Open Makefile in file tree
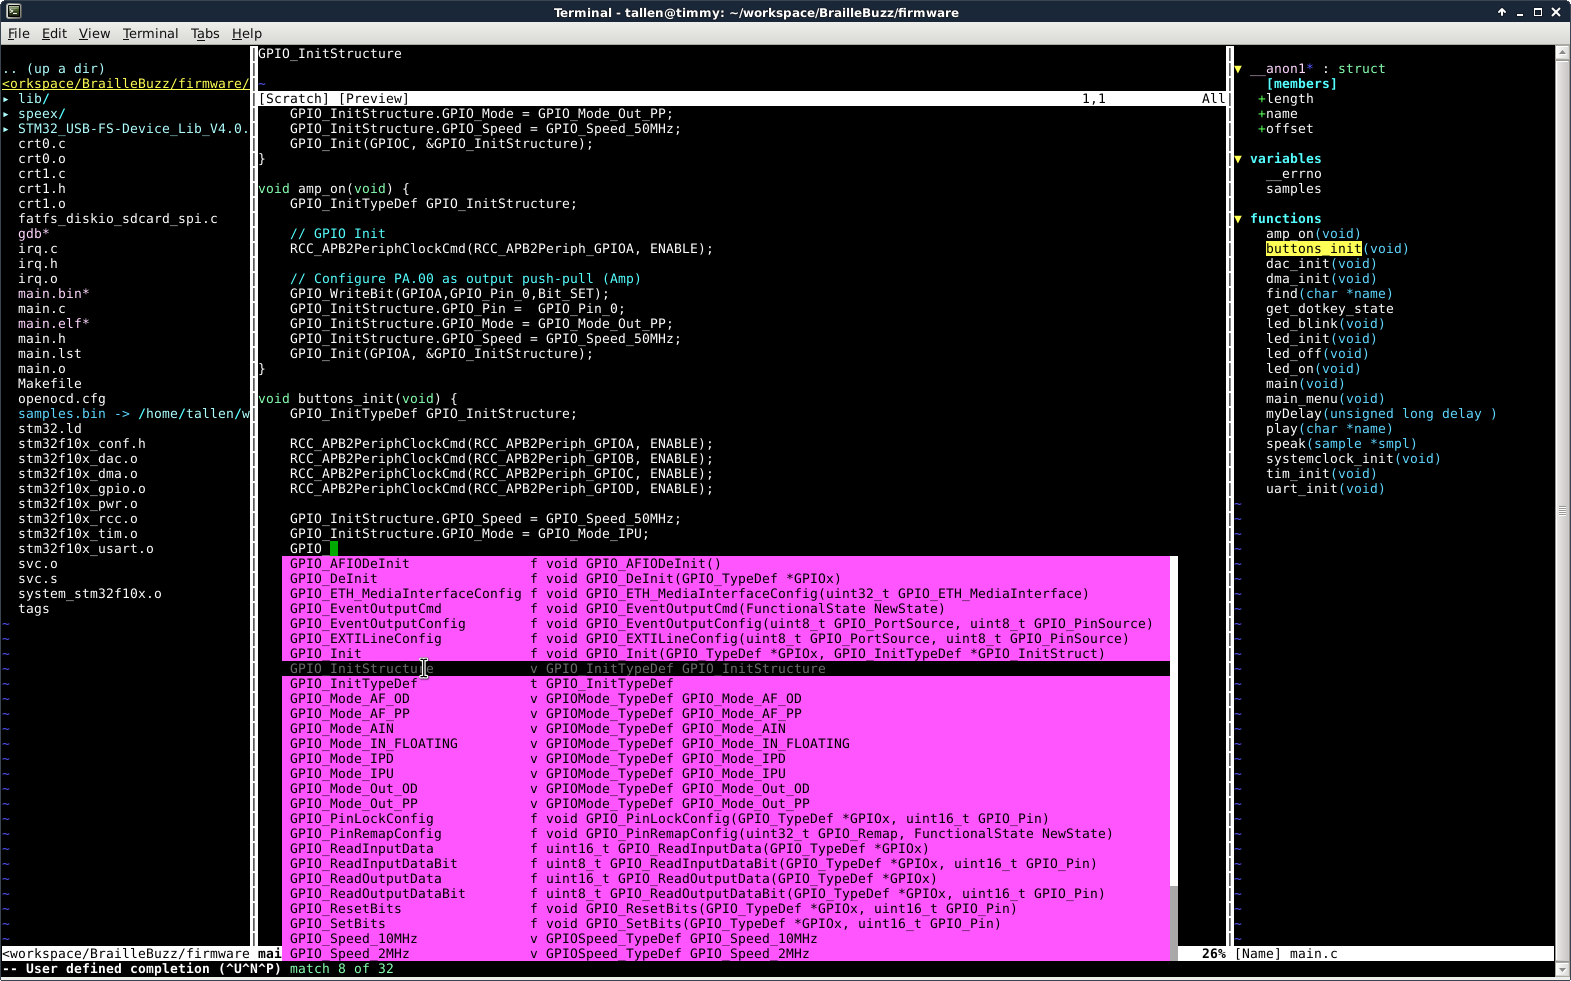The image size is (1571, 981). (50, 384)
